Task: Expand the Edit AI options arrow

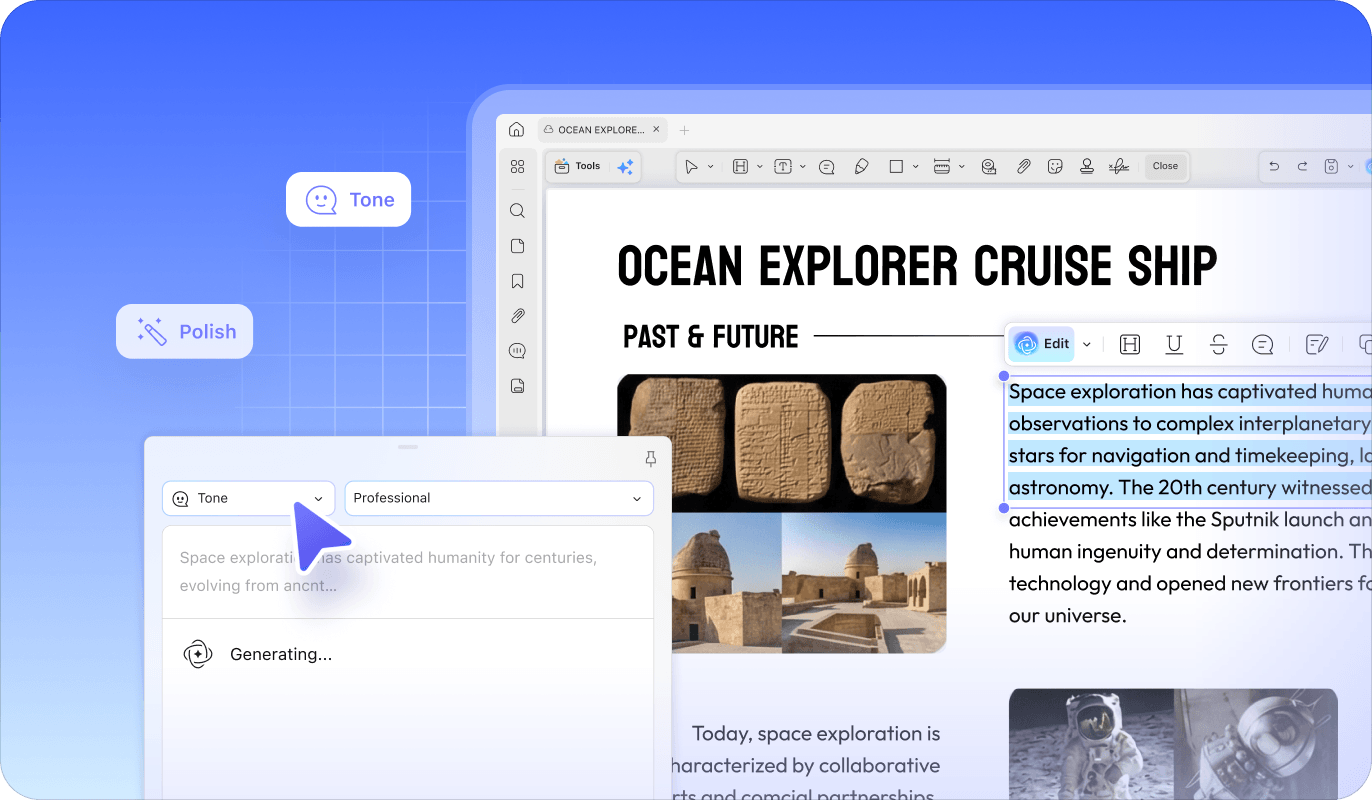Action: point(1087,345)
